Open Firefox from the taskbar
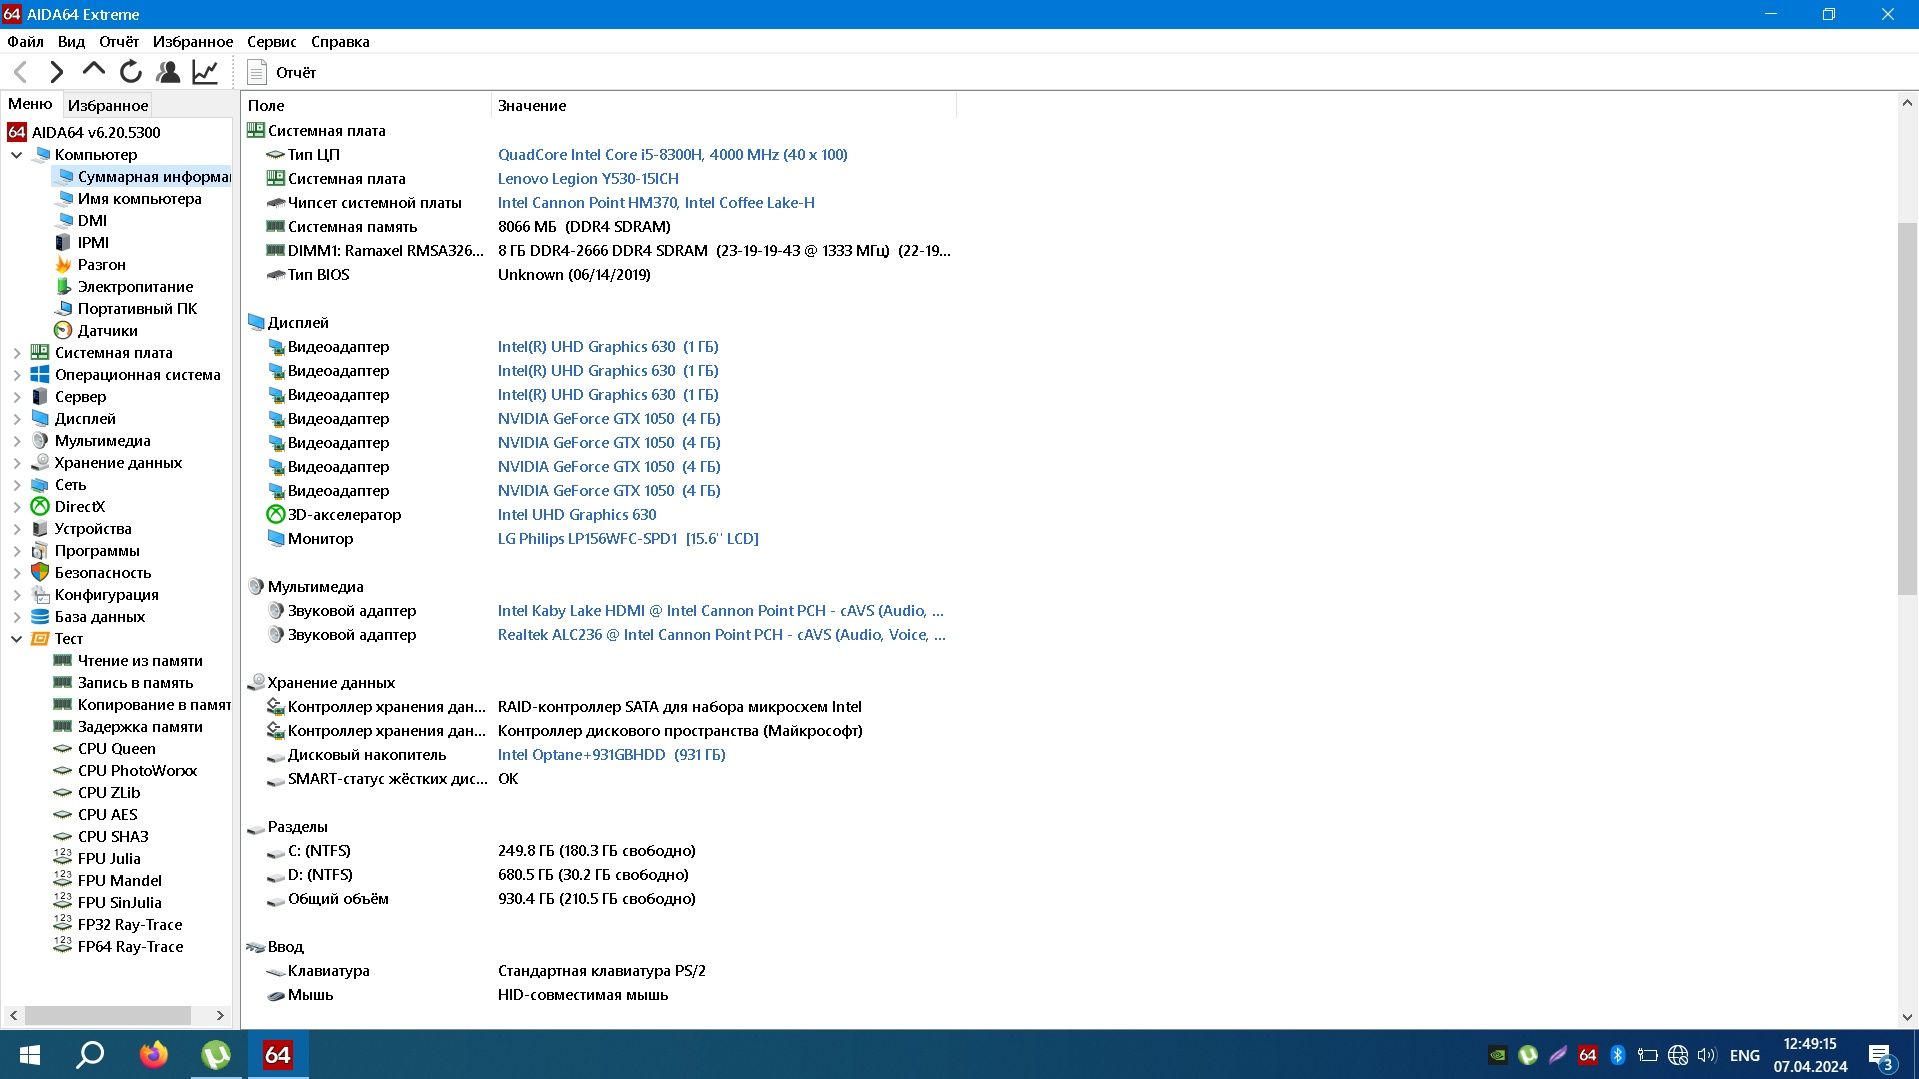The height and width of the screenshot is (1079, 1919). click(153, 1055)
